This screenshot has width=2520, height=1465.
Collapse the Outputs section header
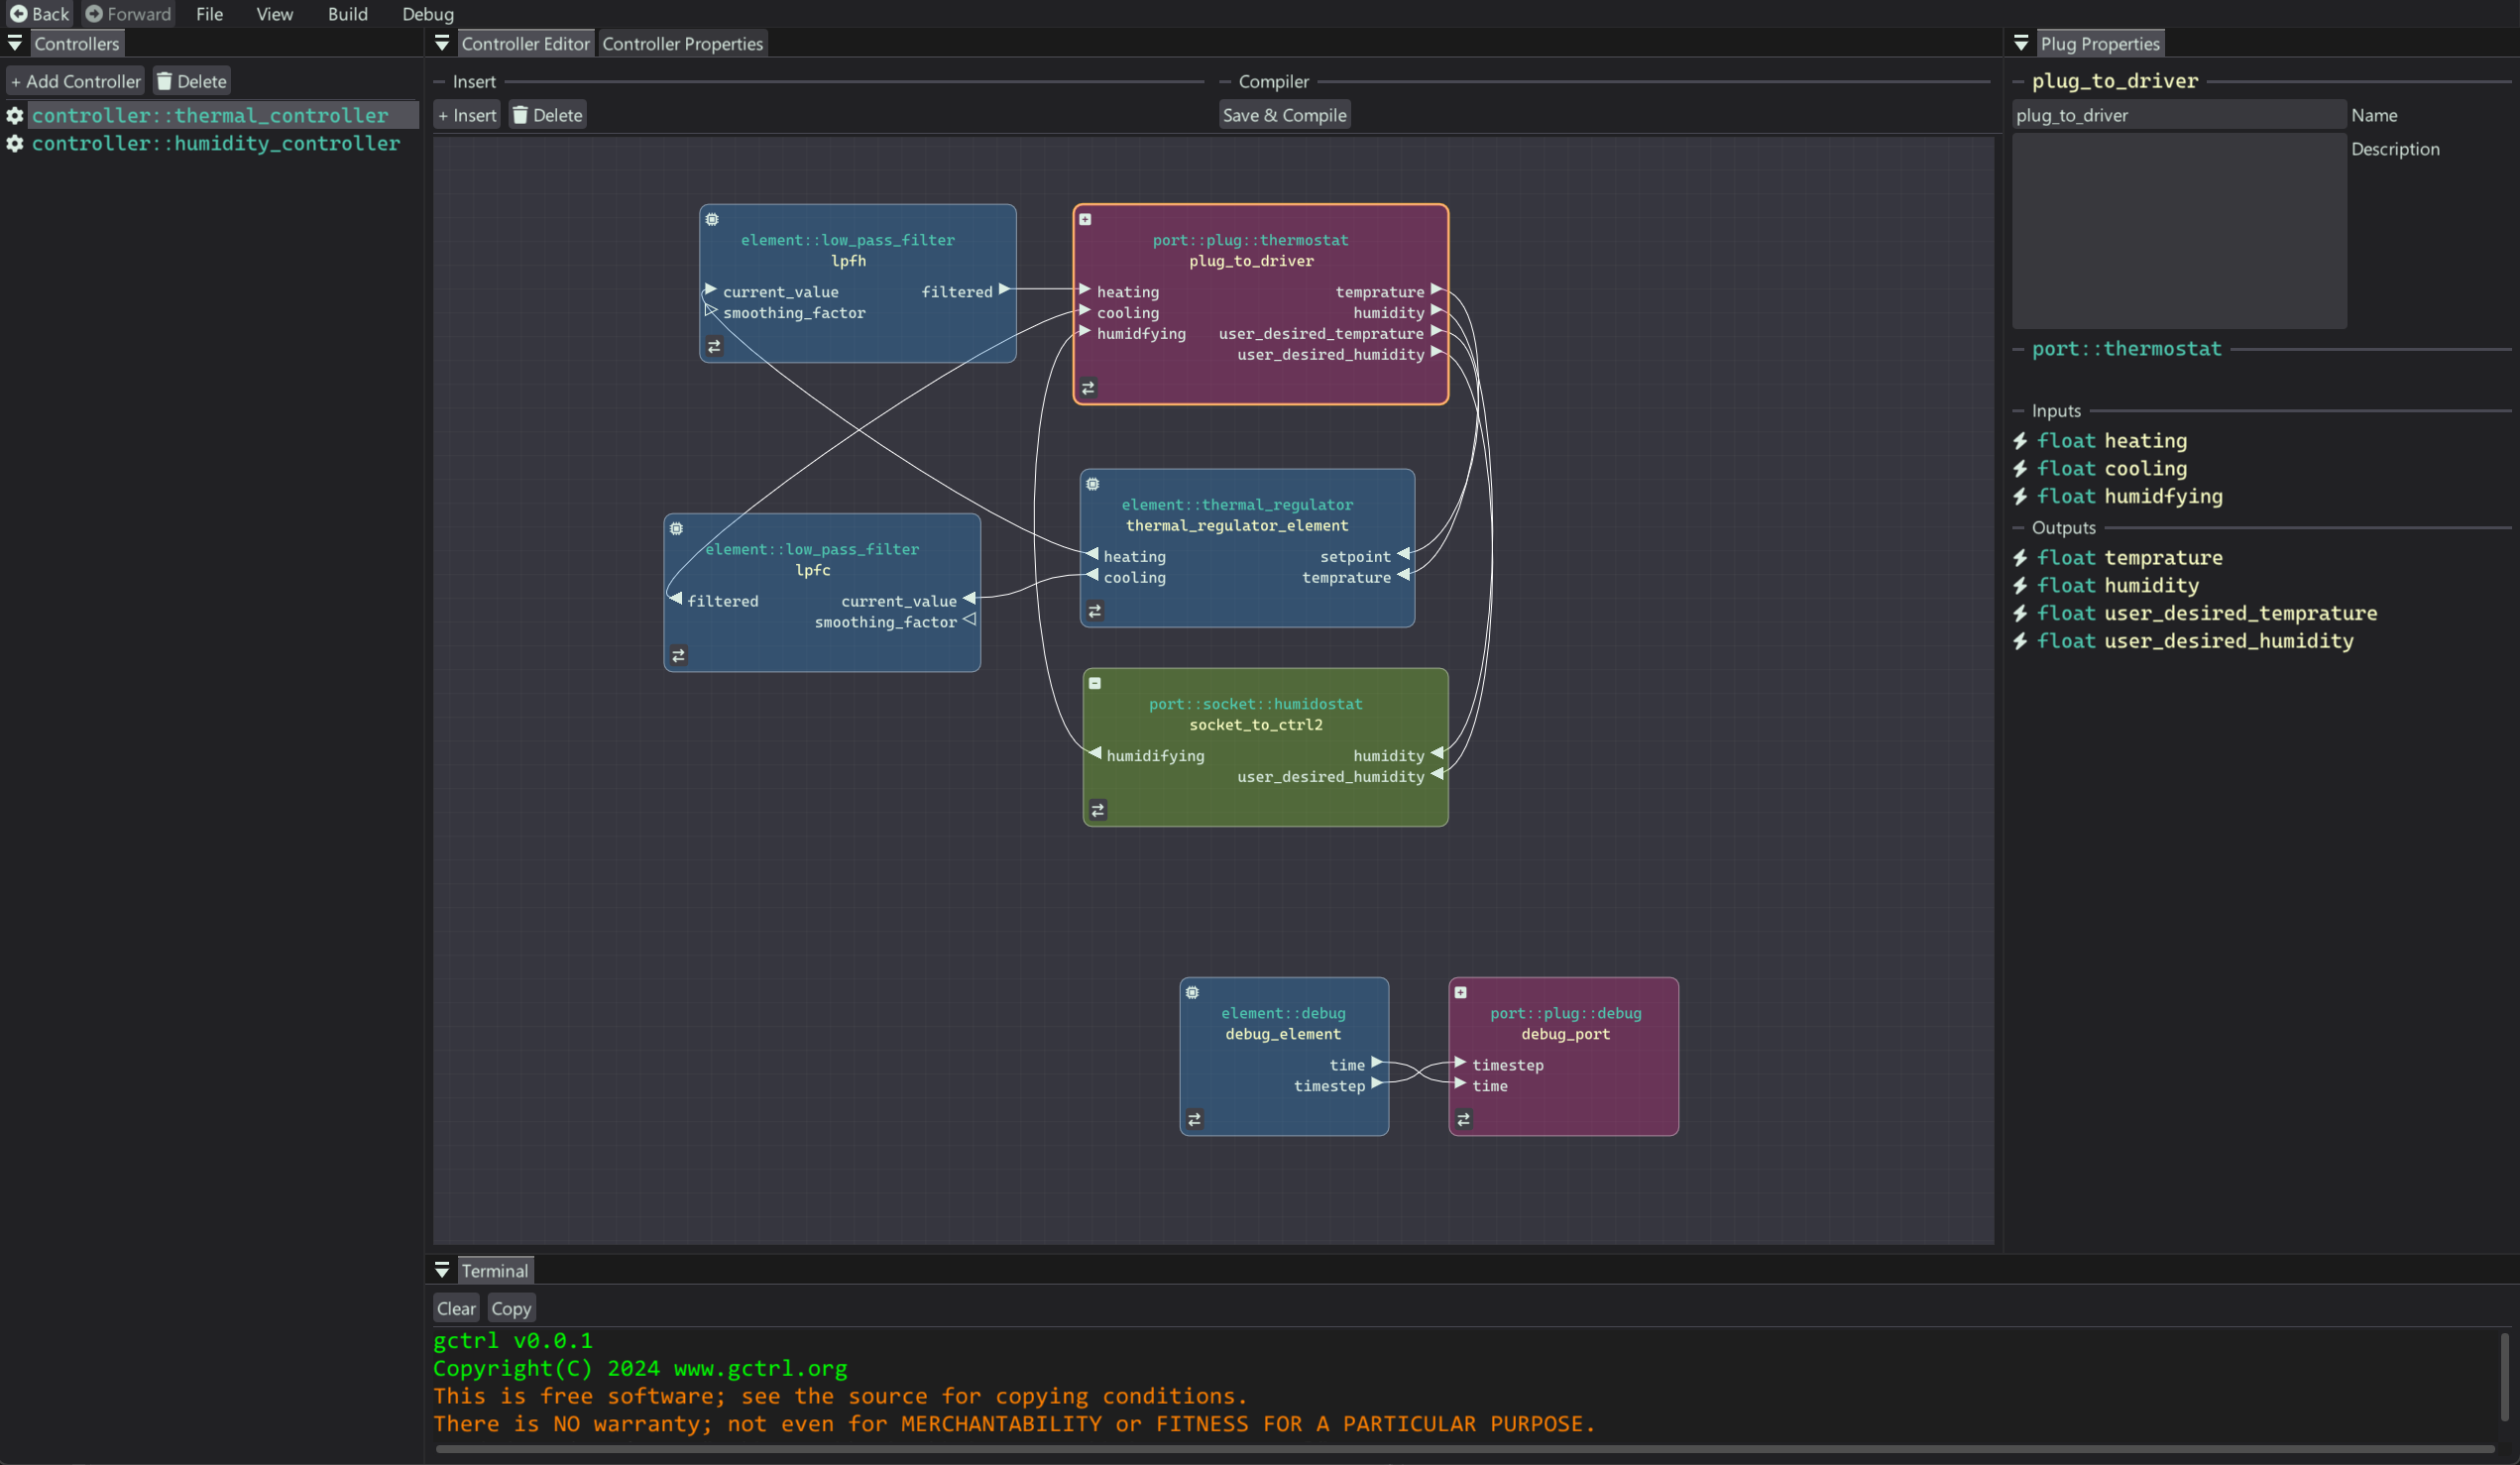tap(2063, 528)
